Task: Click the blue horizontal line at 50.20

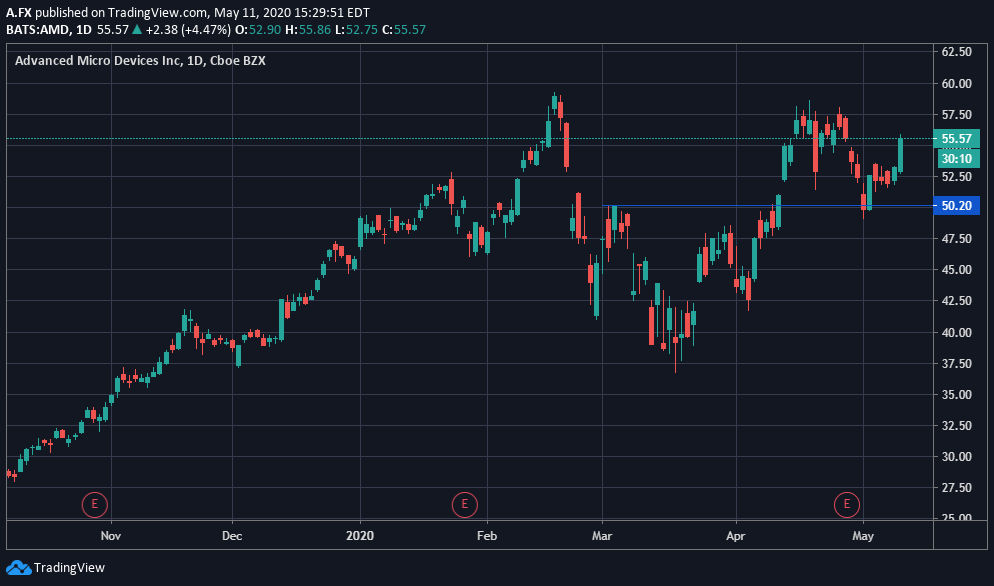Action: [767, 205]
